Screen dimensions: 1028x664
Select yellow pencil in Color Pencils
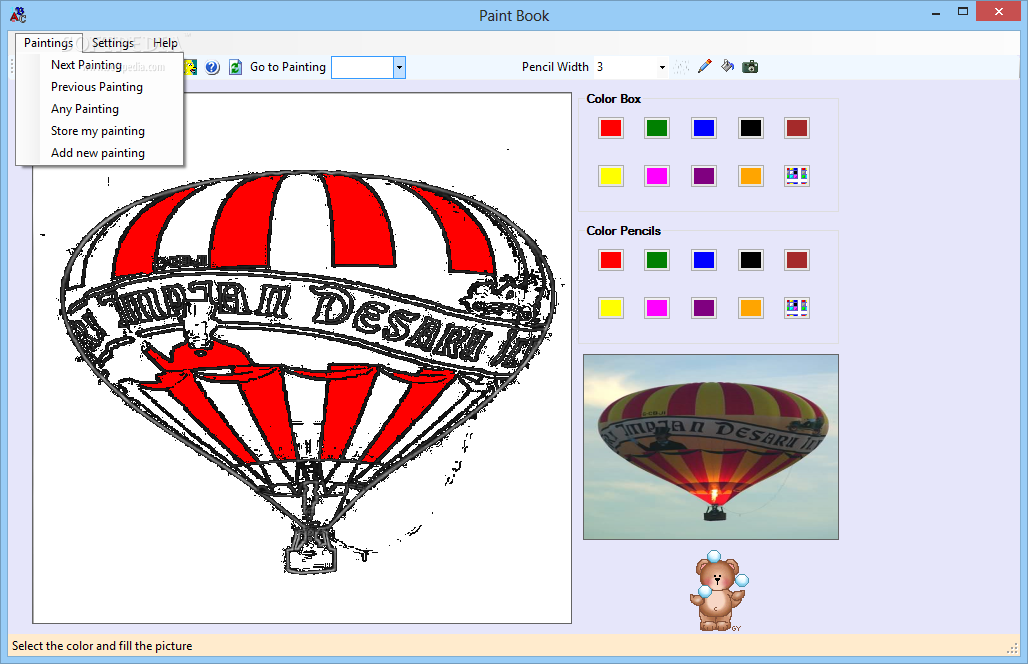pos(611,307)
